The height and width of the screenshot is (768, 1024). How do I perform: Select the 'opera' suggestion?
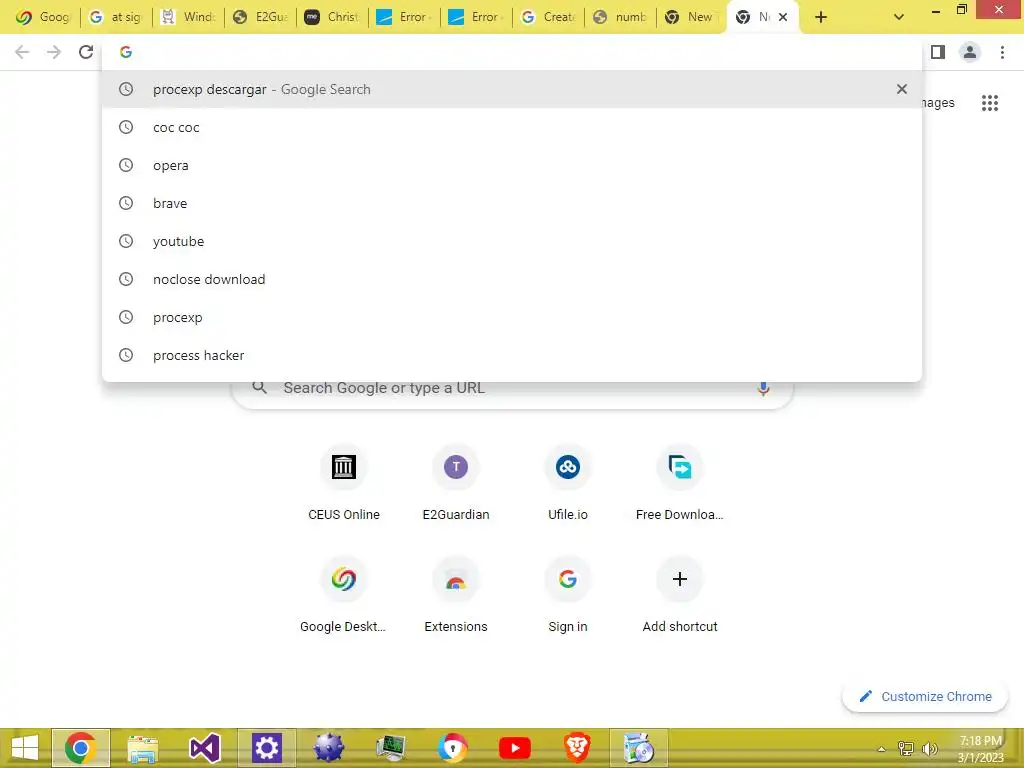pos(512,165)
